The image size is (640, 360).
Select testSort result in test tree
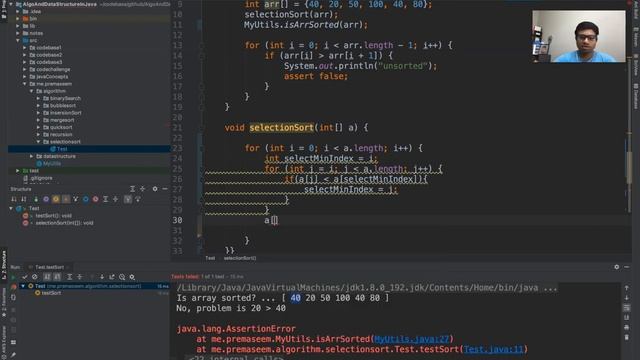pyautogui.click(x=51, y=293)
